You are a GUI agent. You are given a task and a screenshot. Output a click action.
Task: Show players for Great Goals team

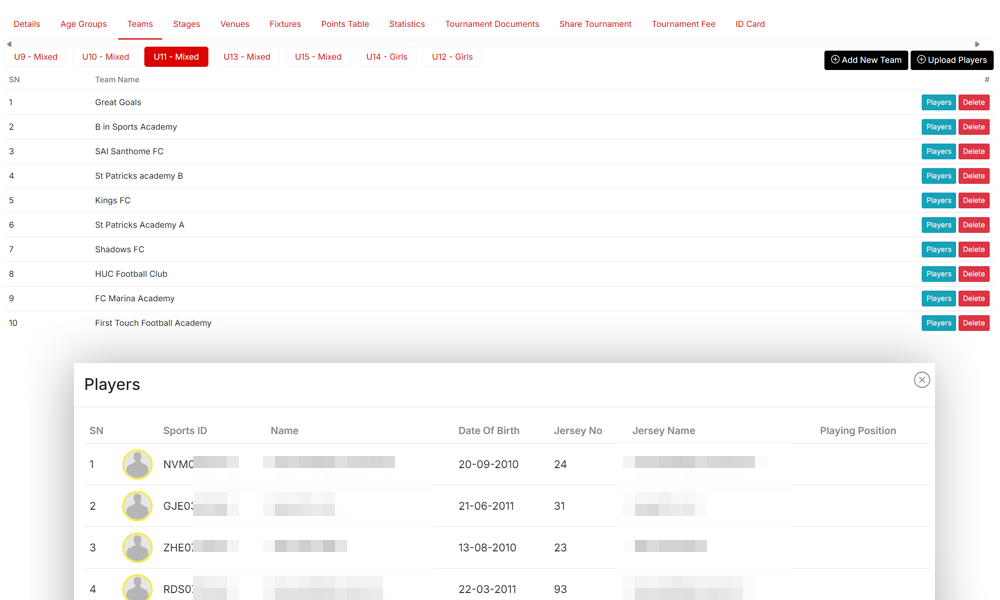(938, 102)
